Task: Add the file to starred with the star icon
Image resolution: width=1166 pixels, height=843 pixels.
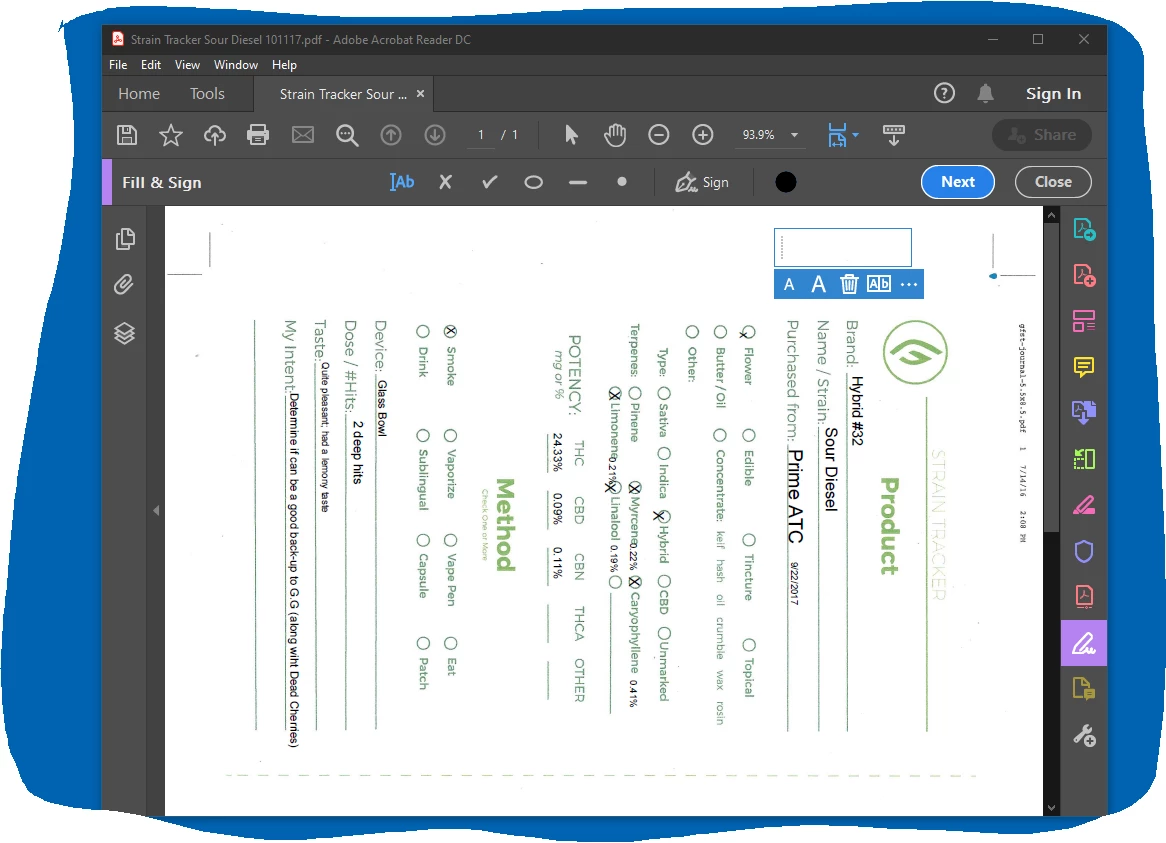Action: [x=171, y=135]
